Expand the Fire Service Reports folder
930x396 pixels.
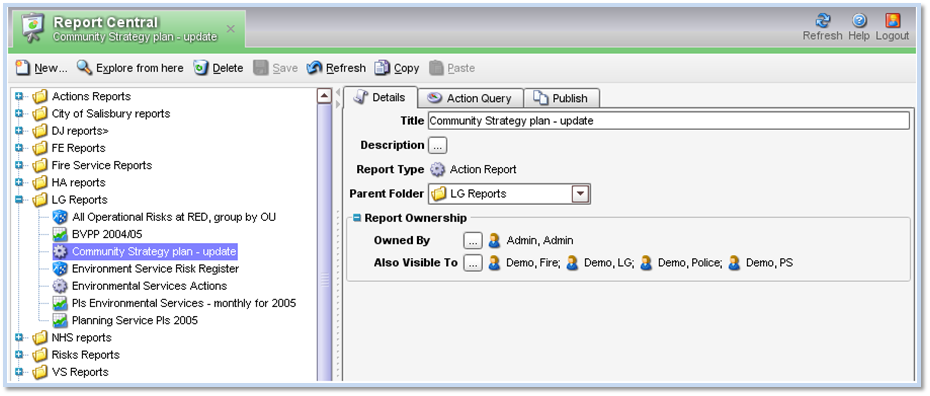(x=19, y=165)
